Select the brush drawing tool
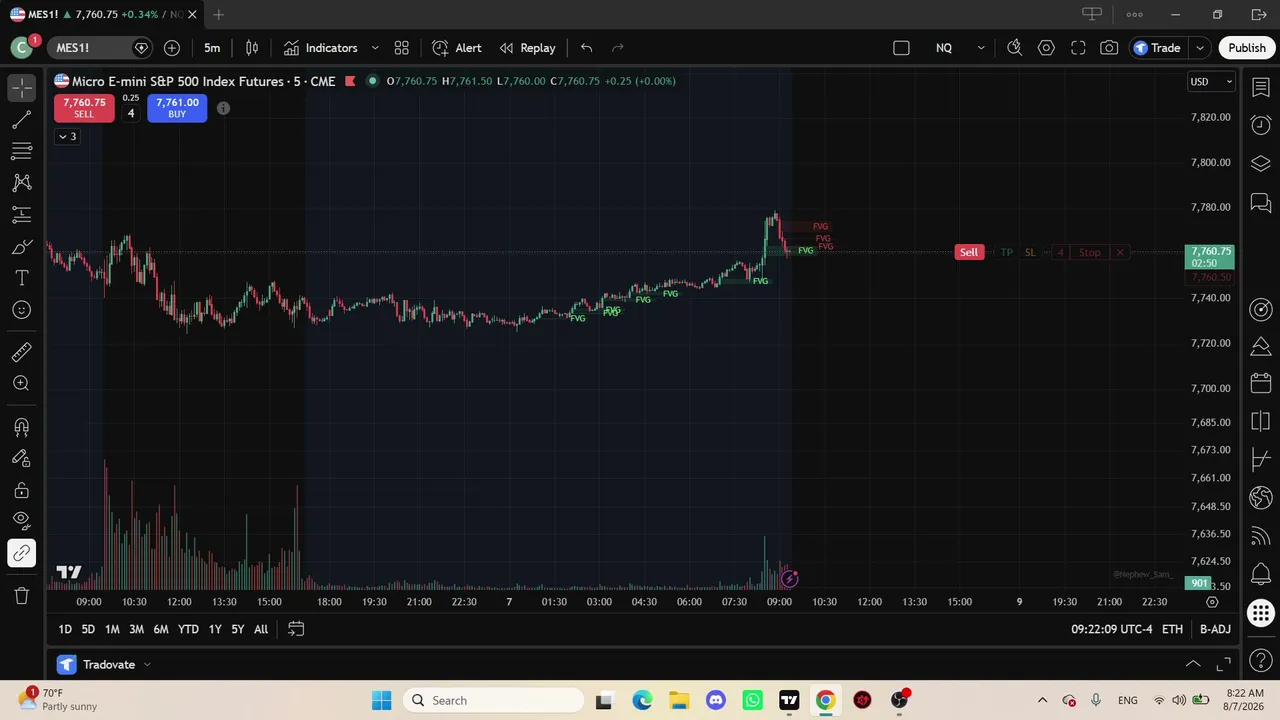Viewport: 1280px width, 720px height. (22, 247)
